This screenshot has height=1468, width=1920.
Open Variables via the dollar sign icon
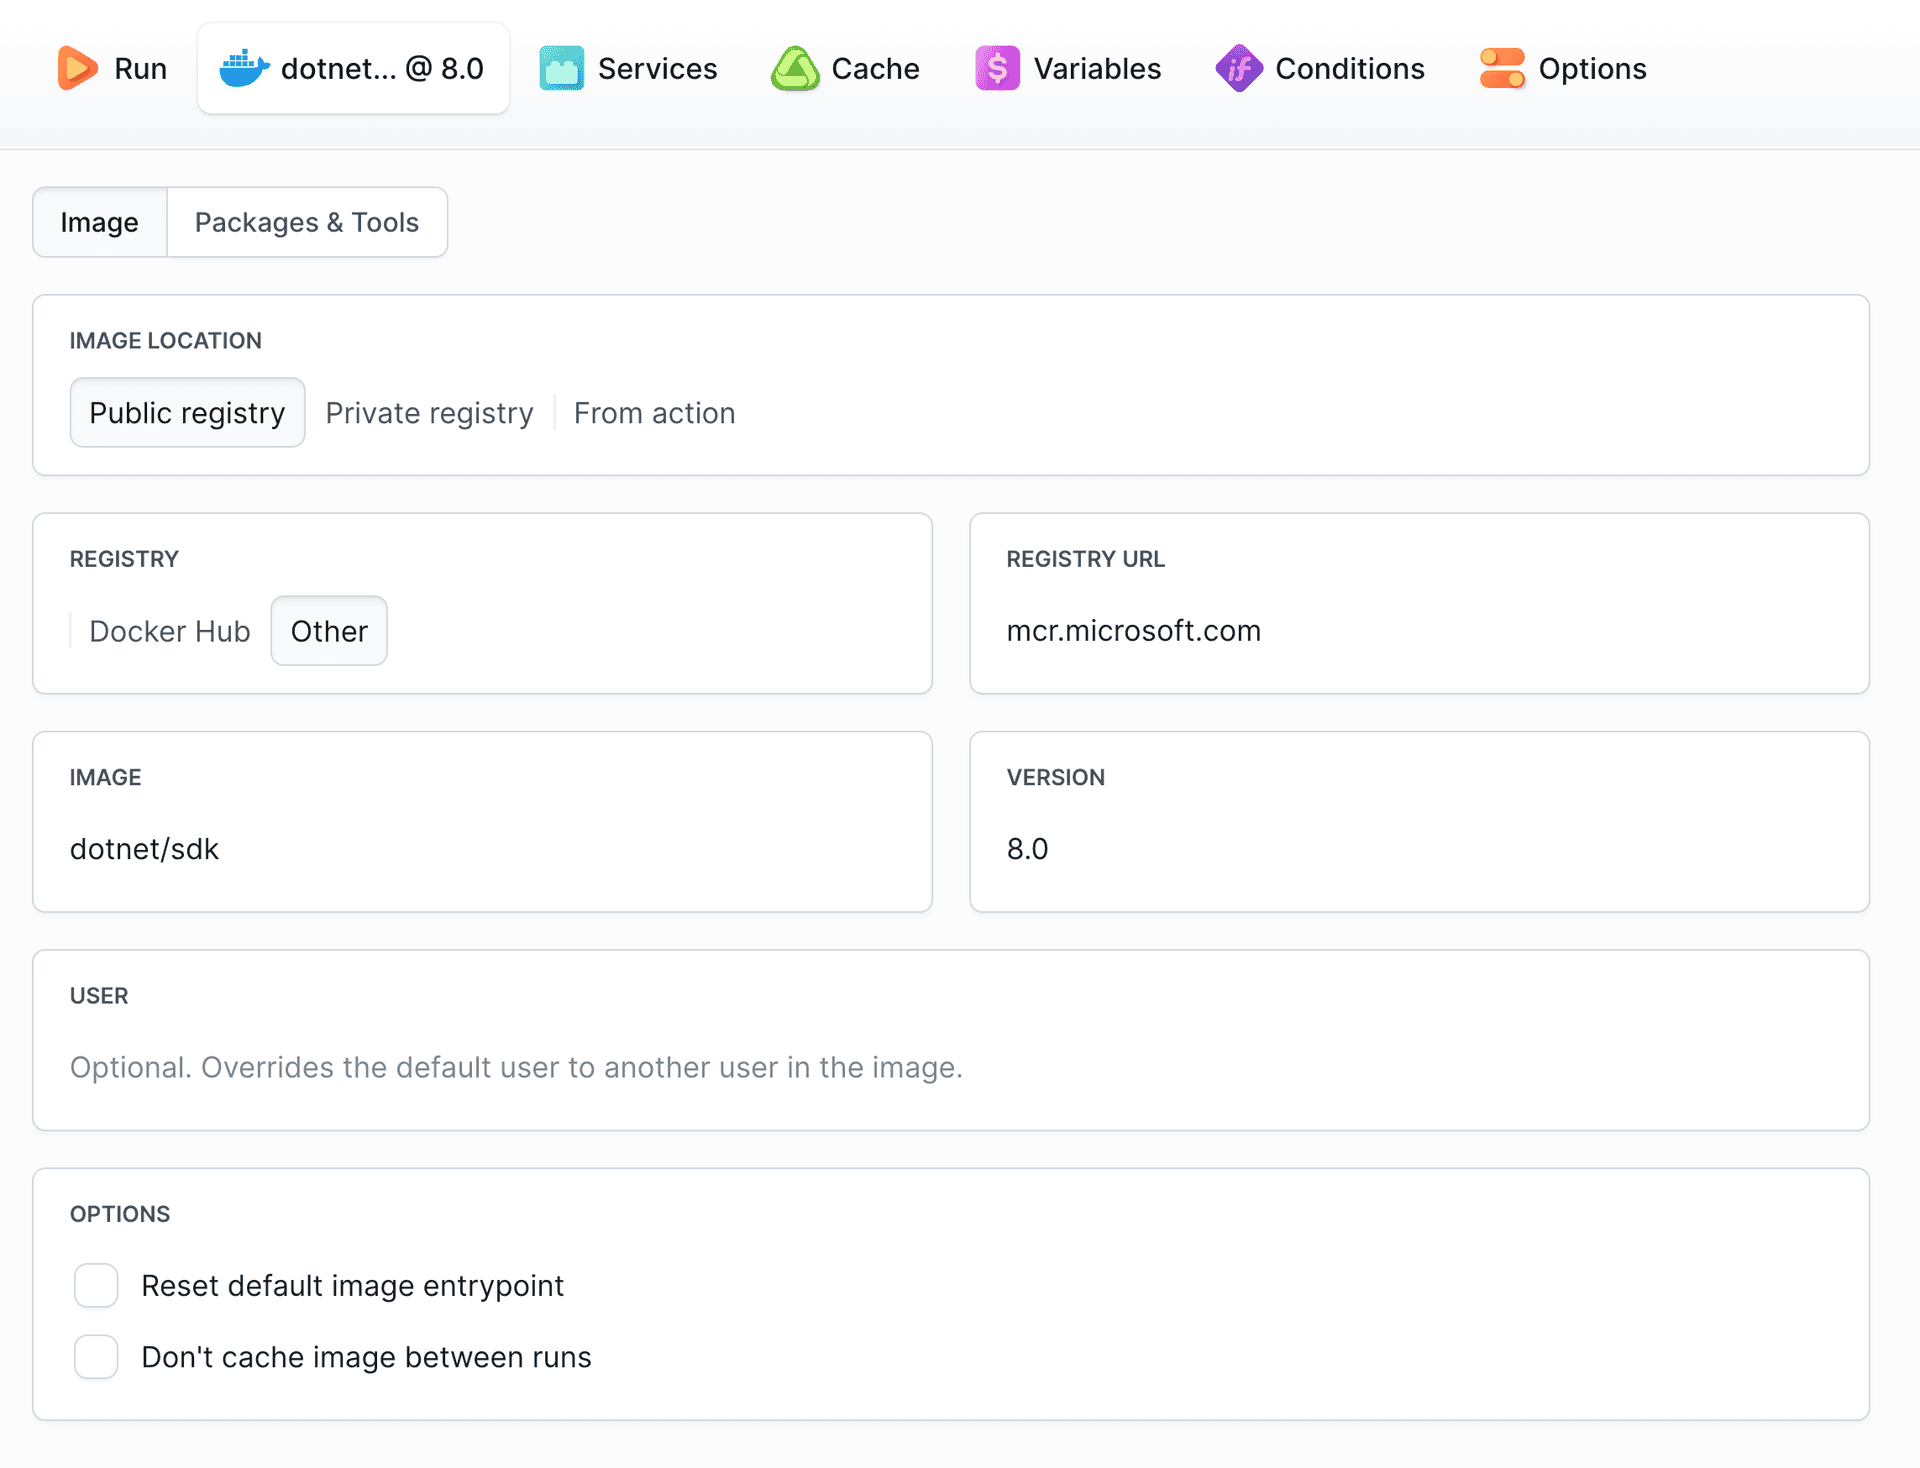coord(996,68)
